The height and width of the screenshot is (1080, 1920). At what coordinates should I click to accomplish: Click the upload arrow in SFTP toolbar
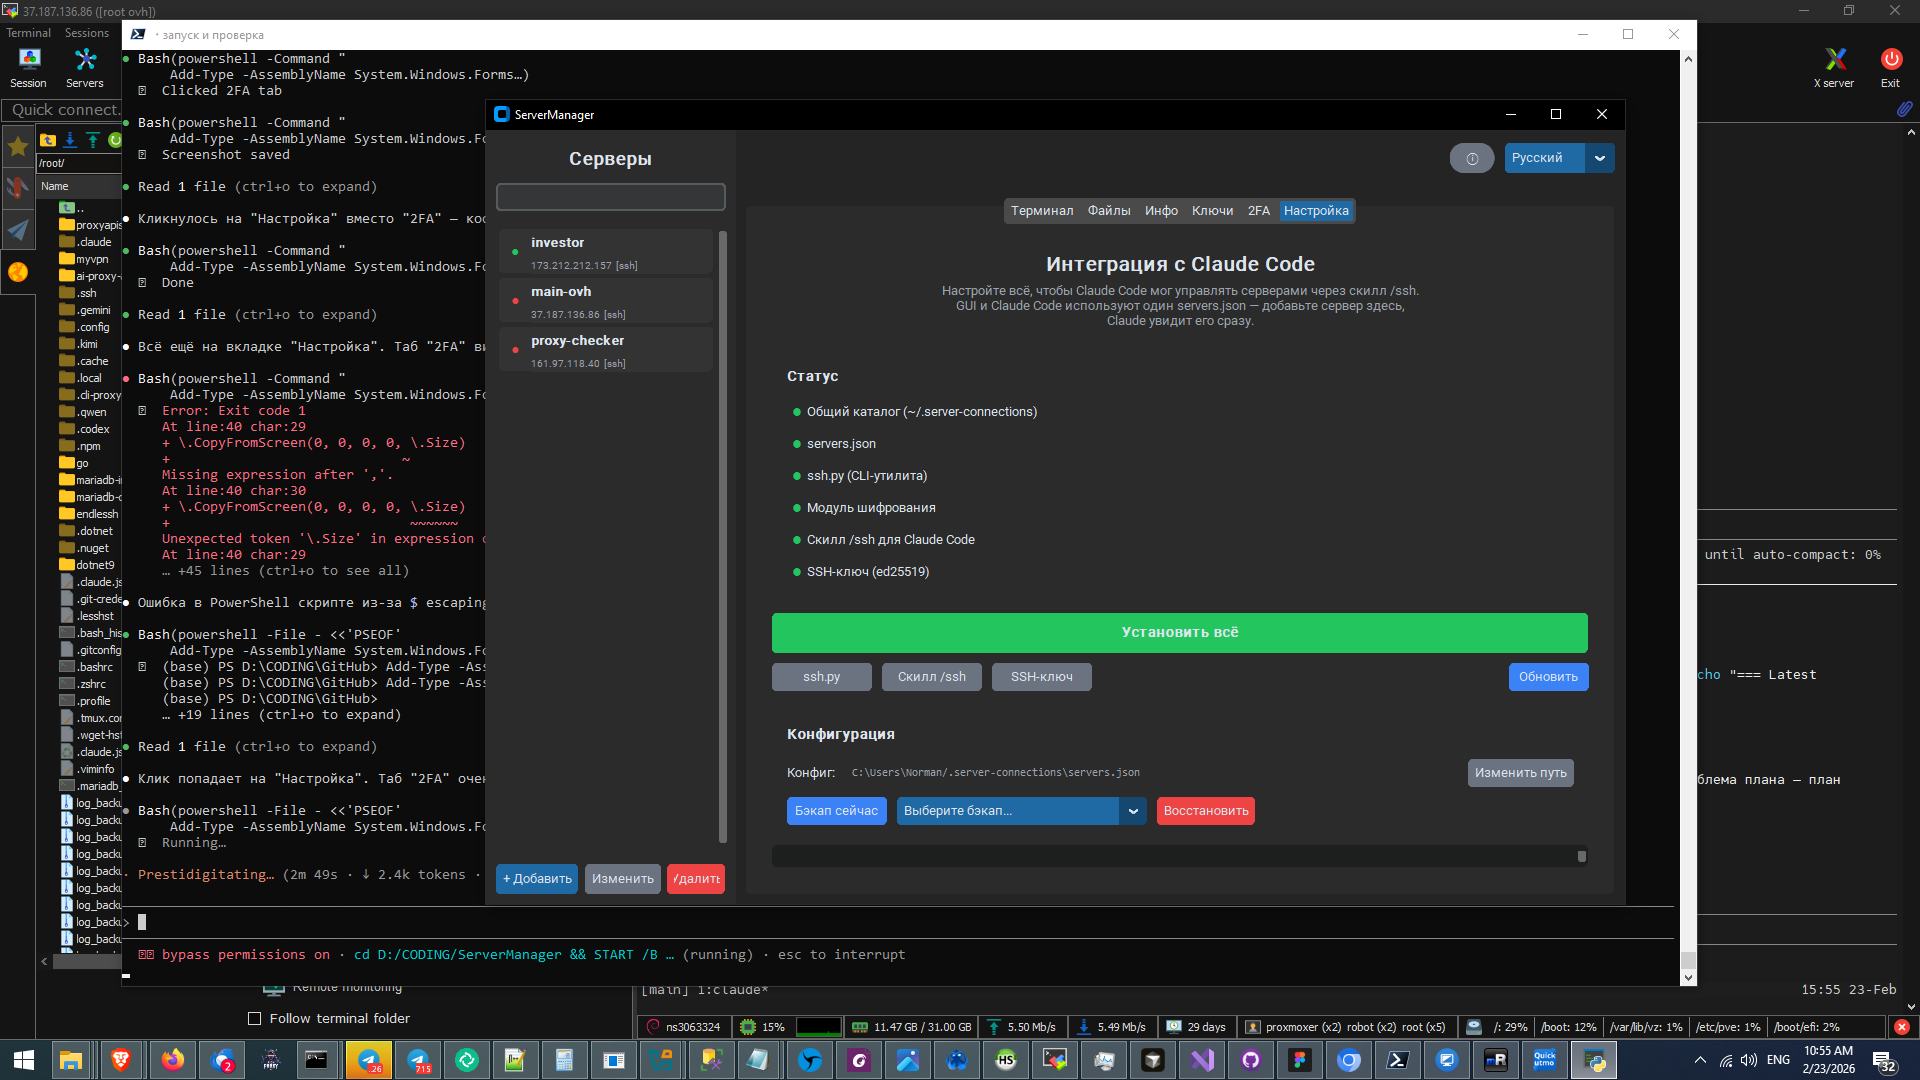pos(93,140)
